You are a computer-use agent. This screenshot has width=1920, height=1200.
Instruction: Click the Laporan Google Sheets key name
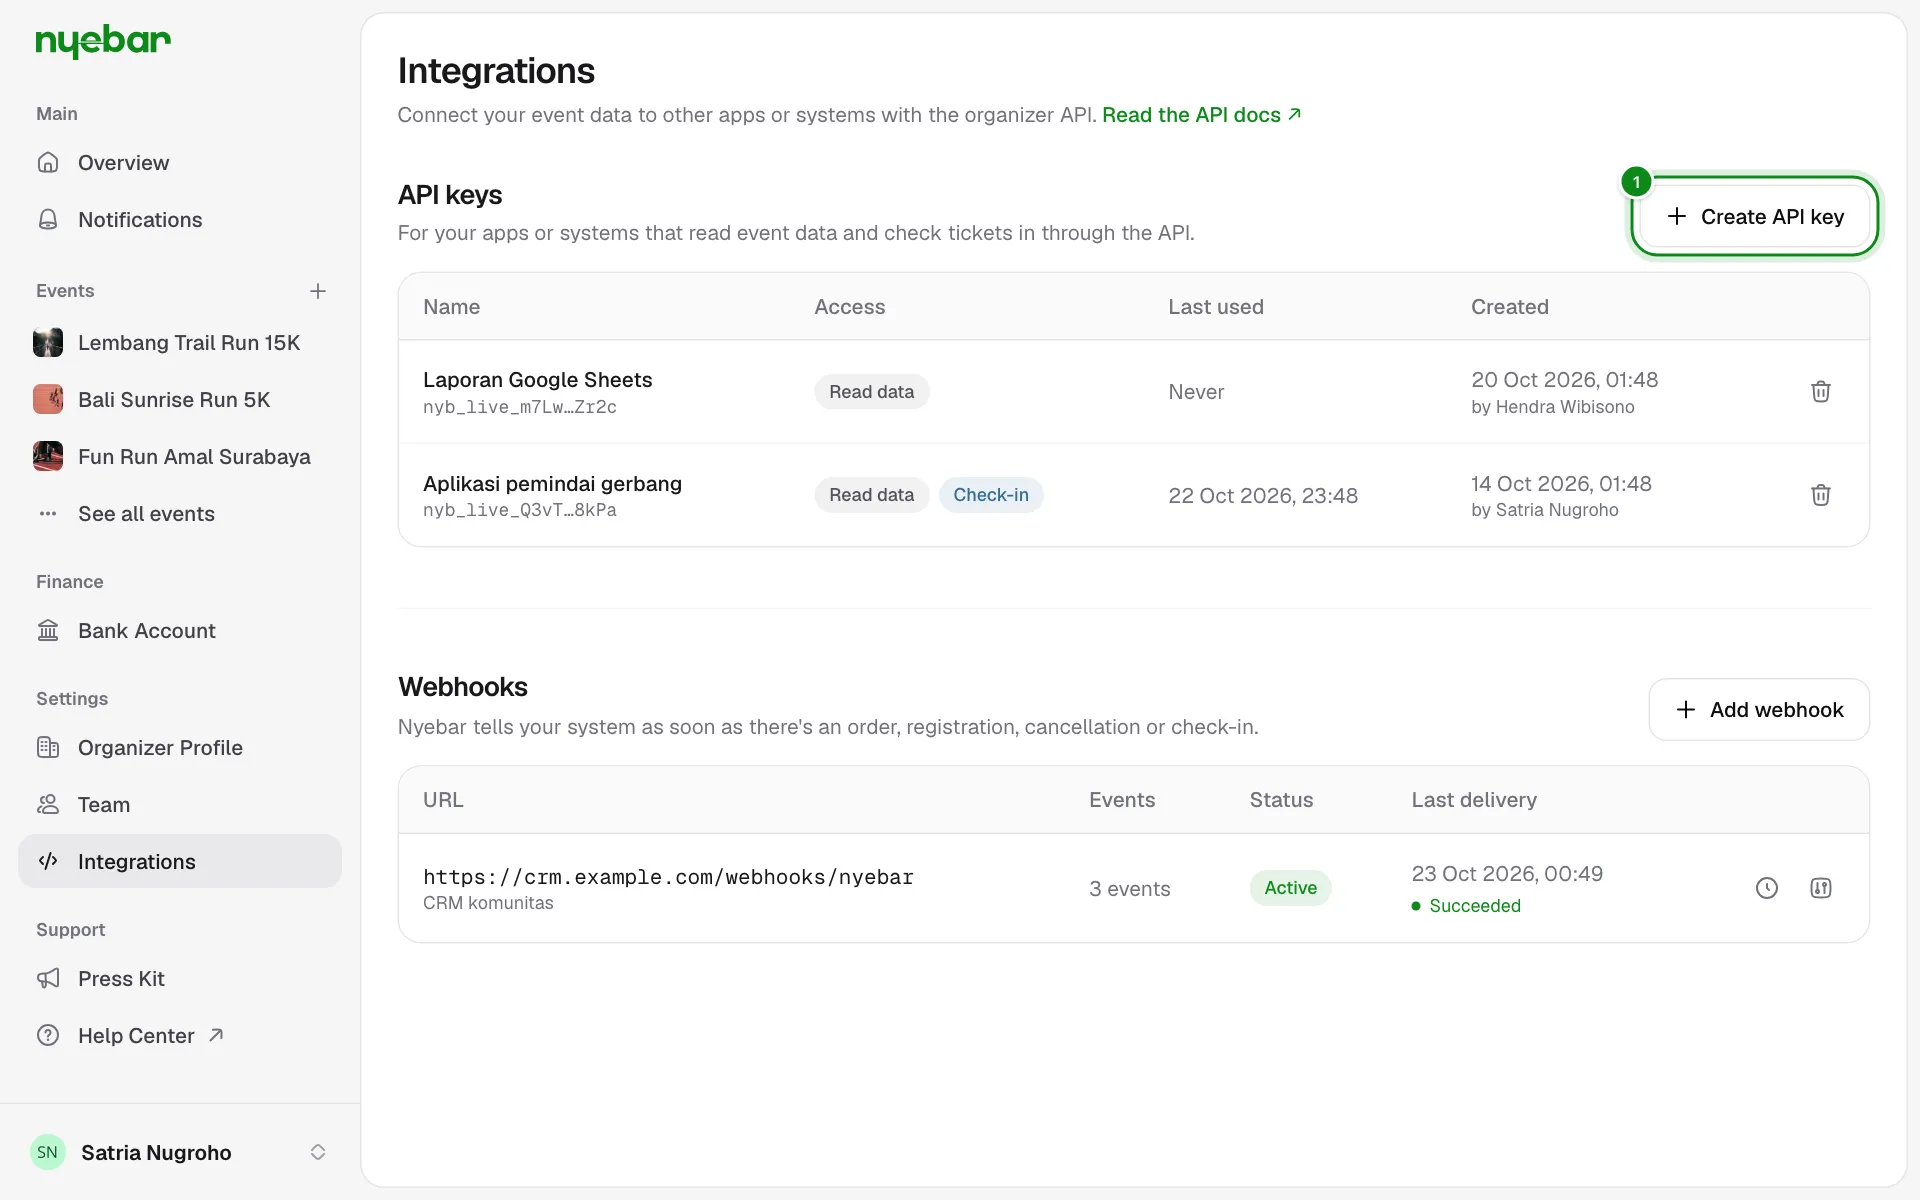pyautogui.click(x=537, y=380)
